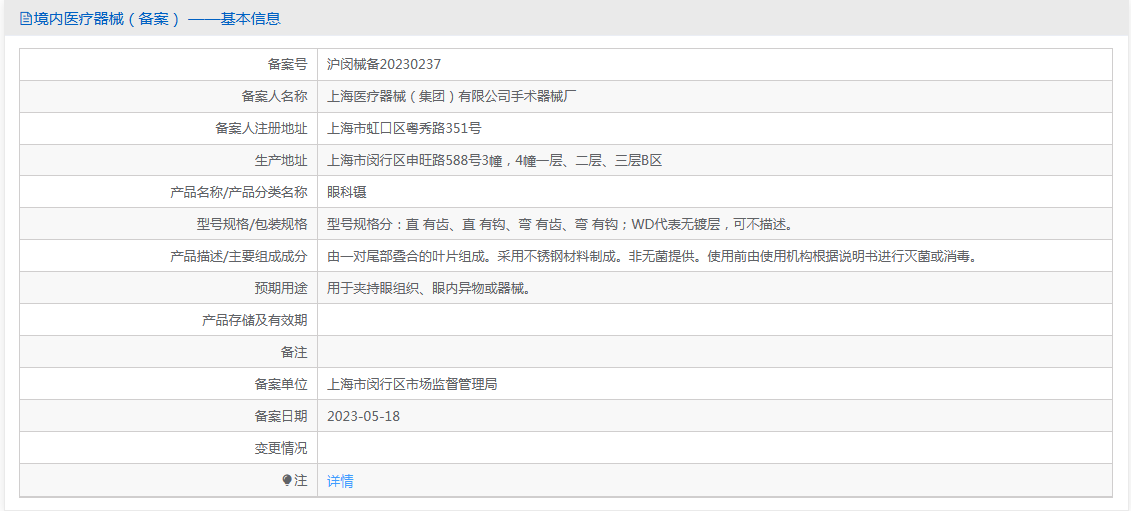The image size is (1131, 511).
Task: Click the document icon beside 境内医疗器械 title
Action: 26,19
